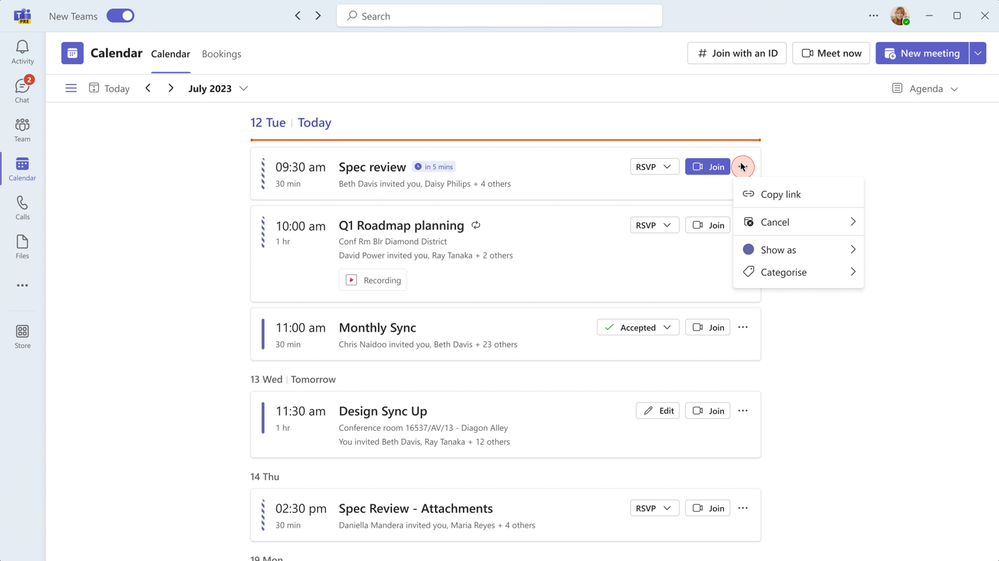Toggle the New Teams switch off

[120, 16]
